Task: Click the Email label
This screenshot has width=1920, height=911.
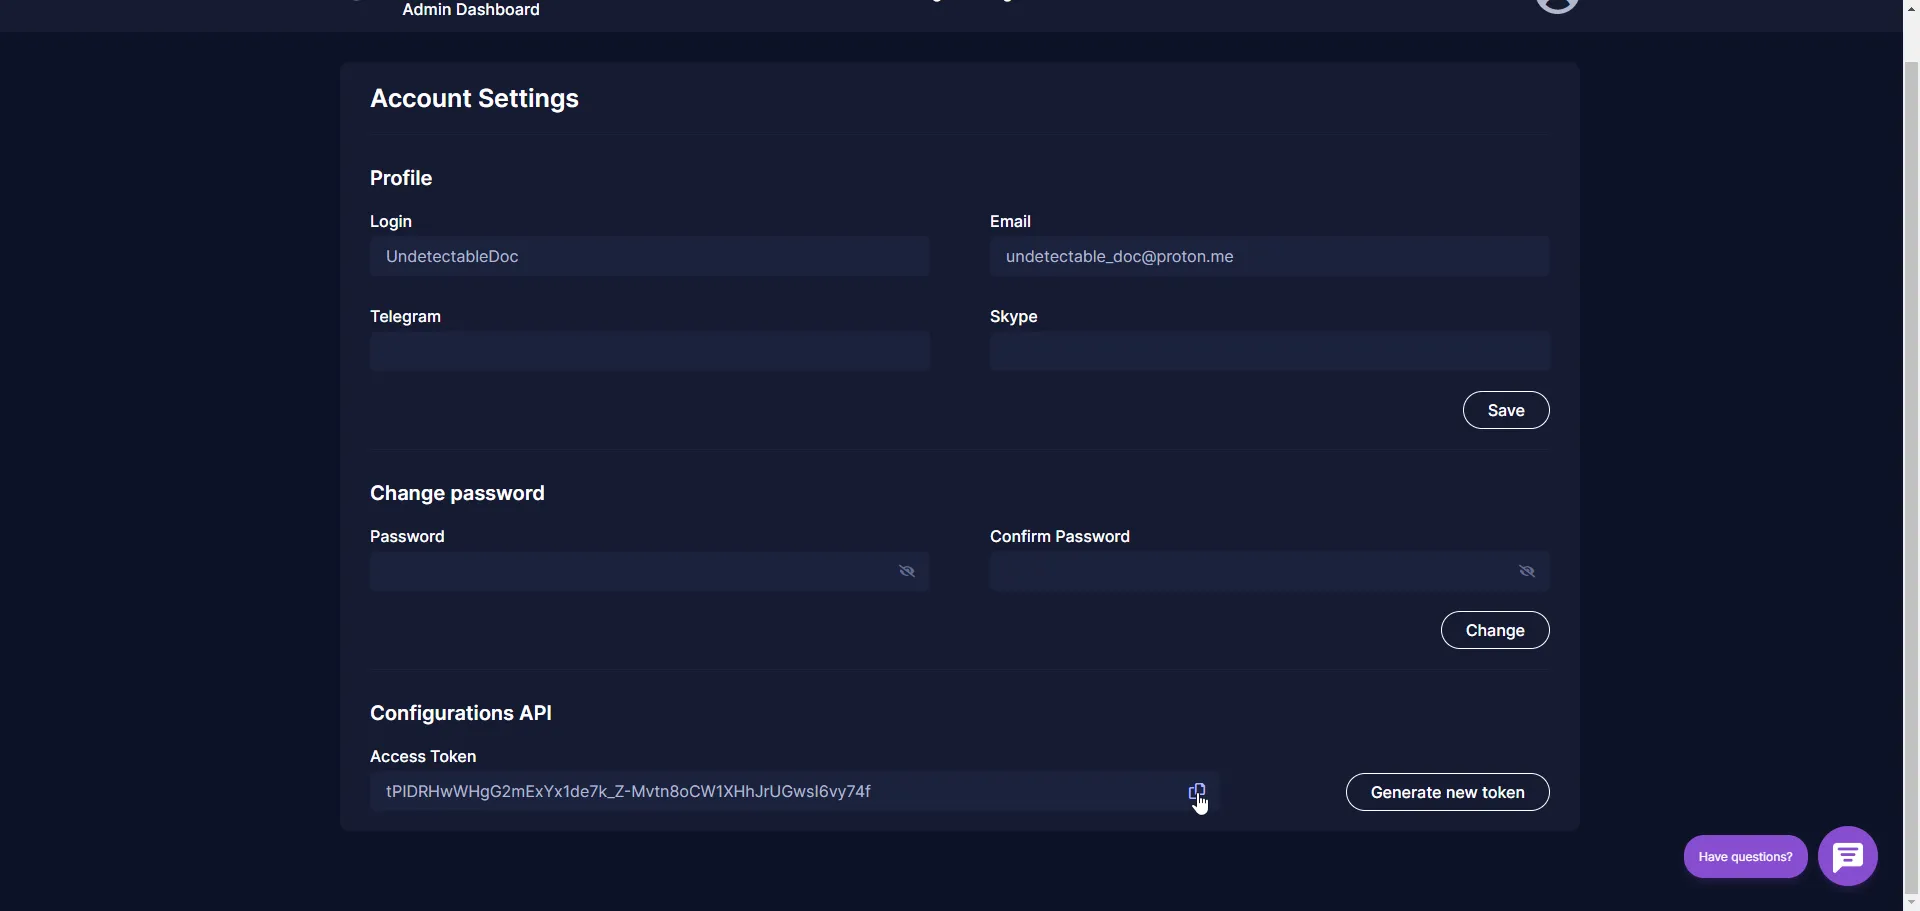Action: (1010, 221)
